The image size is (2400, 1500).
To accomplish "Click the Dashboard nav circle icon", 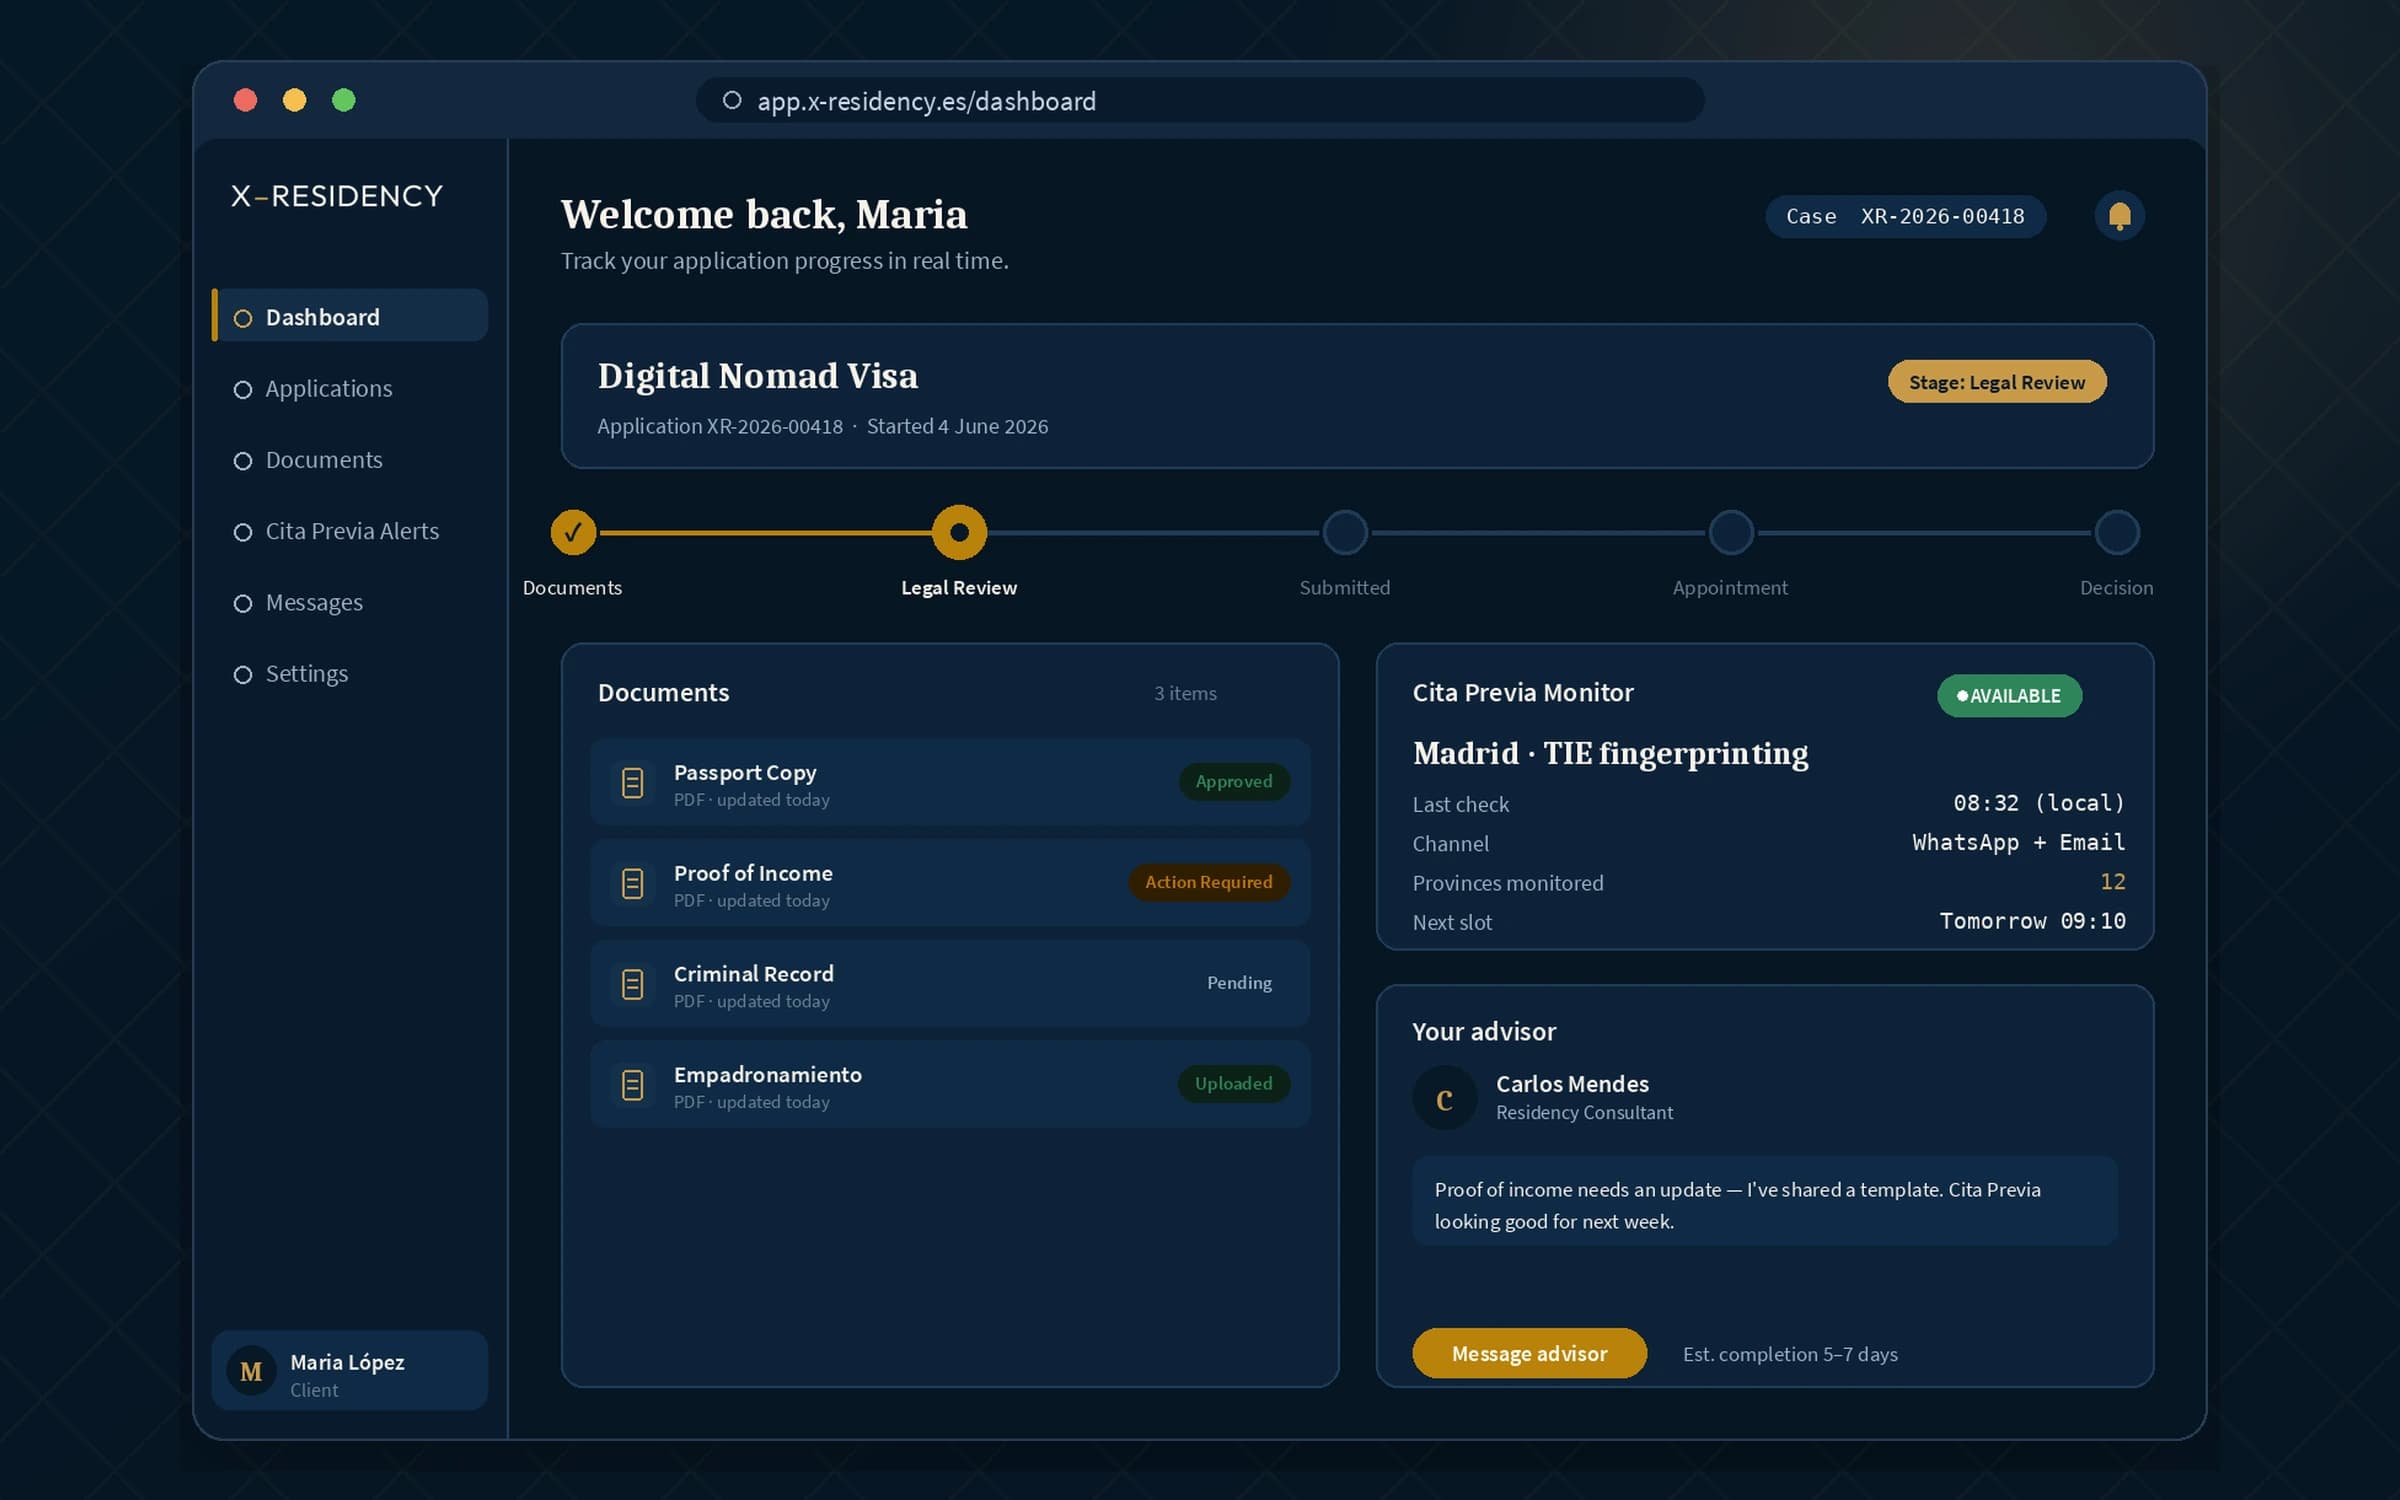I will tap(242, 318).
